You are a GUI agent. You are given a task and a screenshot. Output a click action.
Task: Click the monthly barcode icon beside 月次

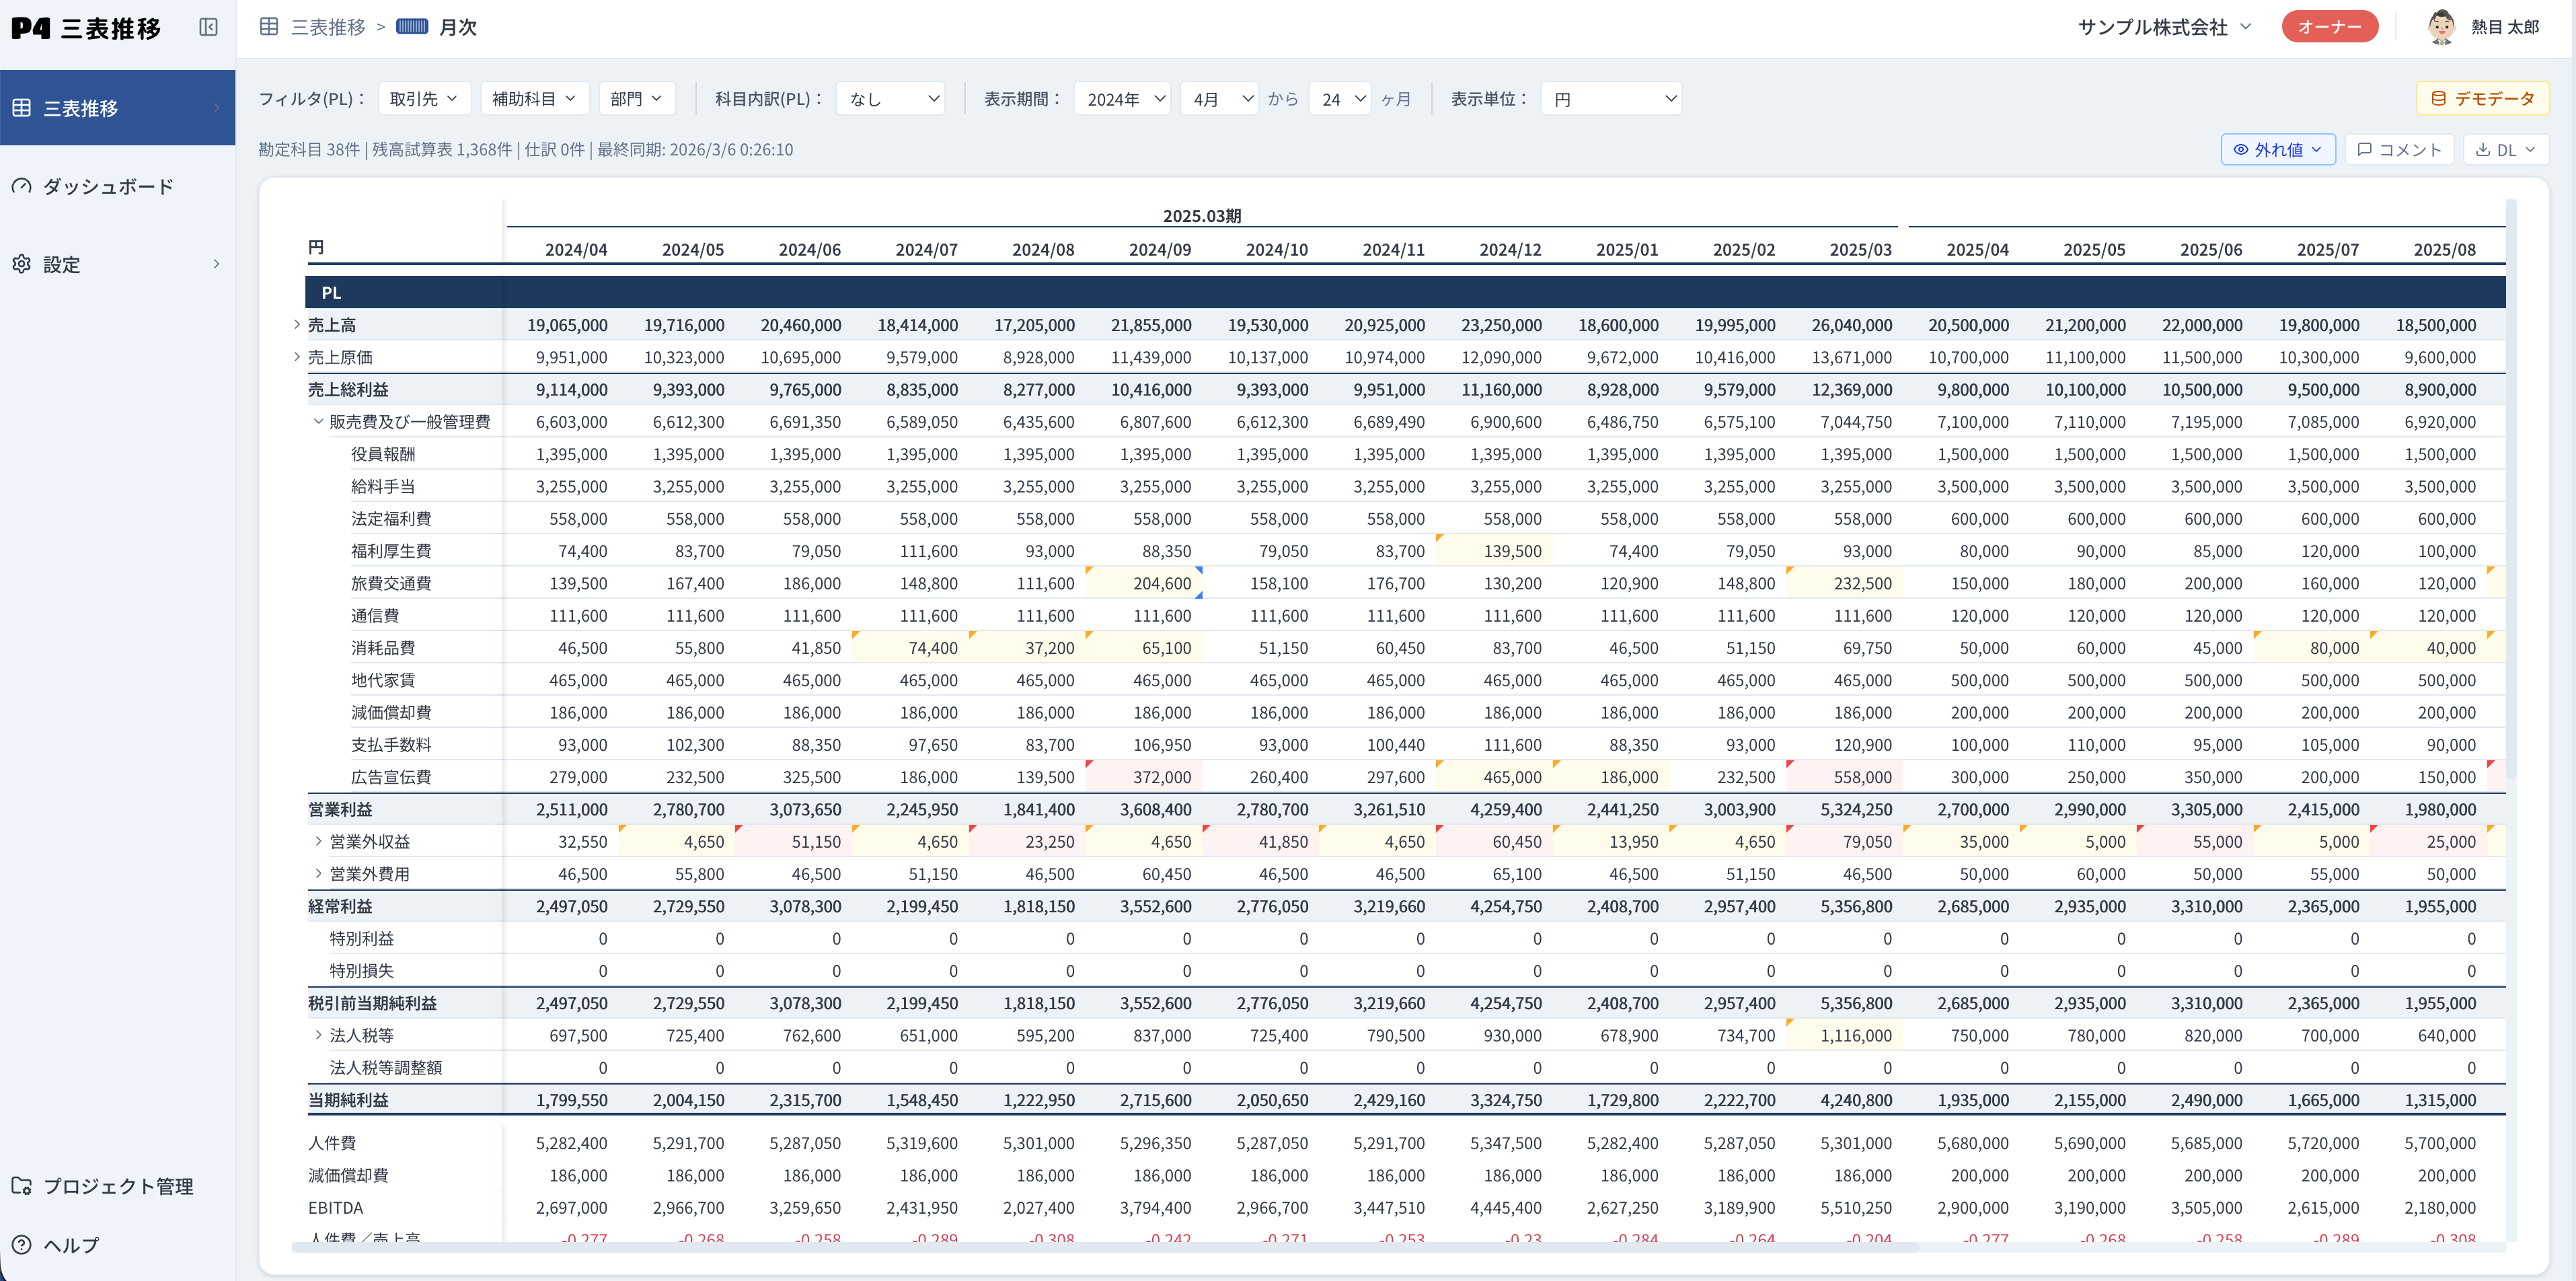[x=412, y=27]
